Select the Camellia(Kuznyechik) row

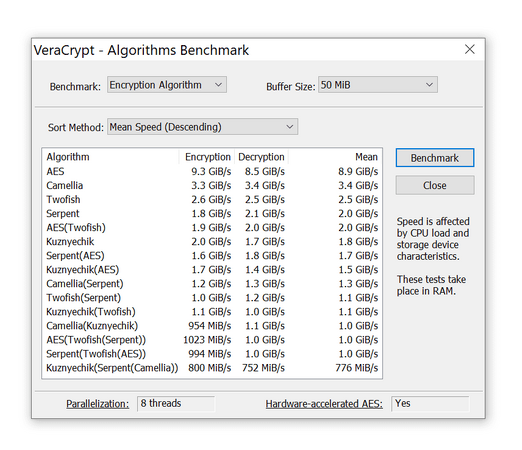tap(212, 325)
